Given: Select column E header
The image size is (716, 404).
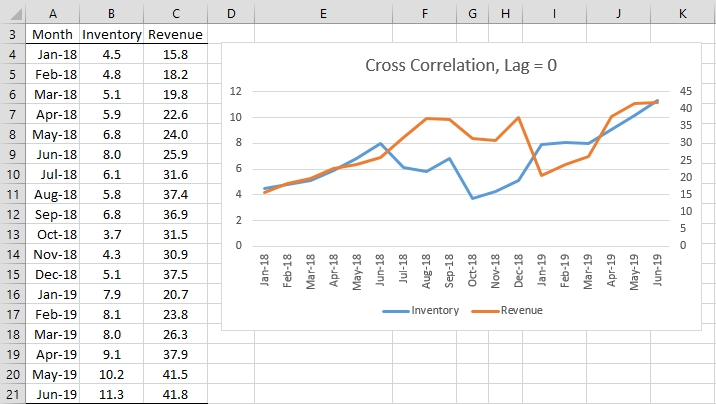Looking at the screenshot, I should 323,14.
